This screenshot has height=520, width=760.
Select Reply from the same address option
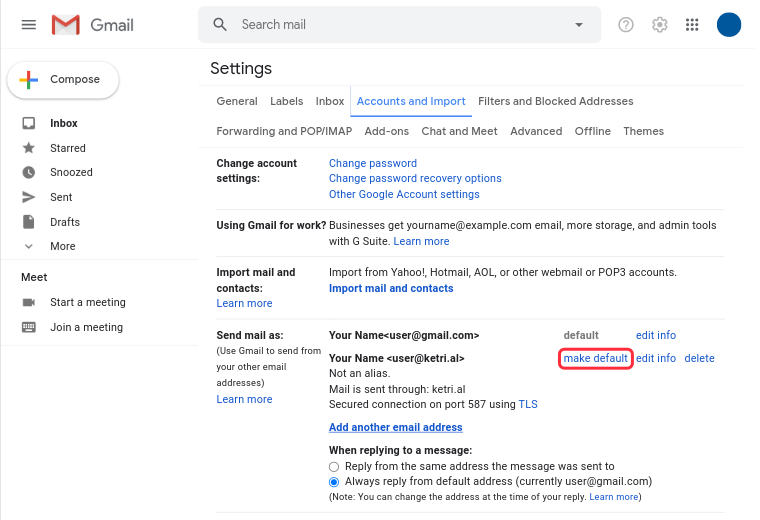click(x=333, y=467)
